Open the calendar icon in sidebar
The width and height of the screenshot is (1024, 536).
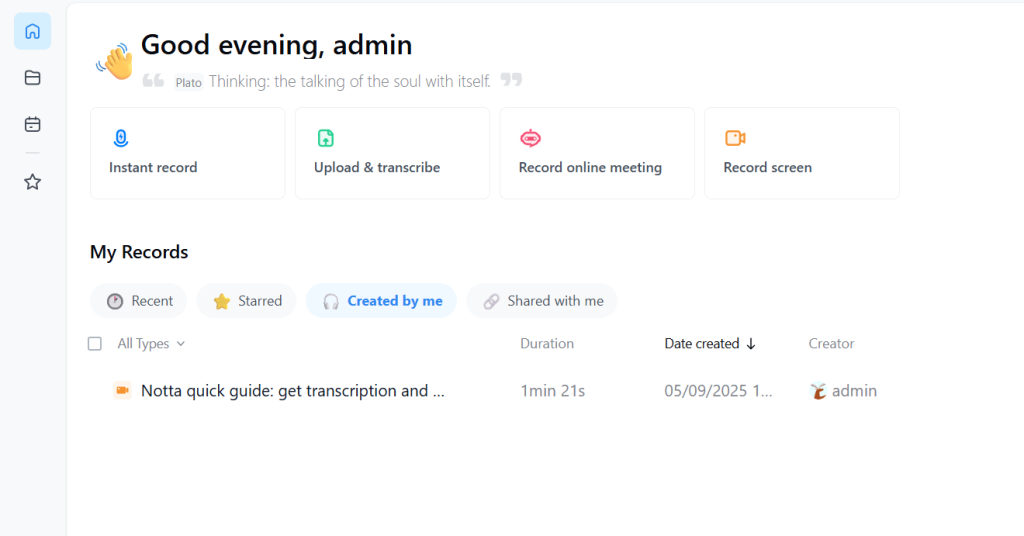33,124
